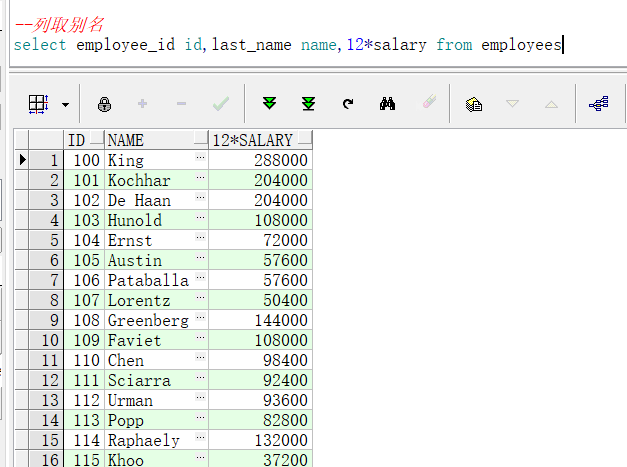This screenshot has width=627, height=467.
Task: Click the up triangle previous-record icon
Action: 551,104
